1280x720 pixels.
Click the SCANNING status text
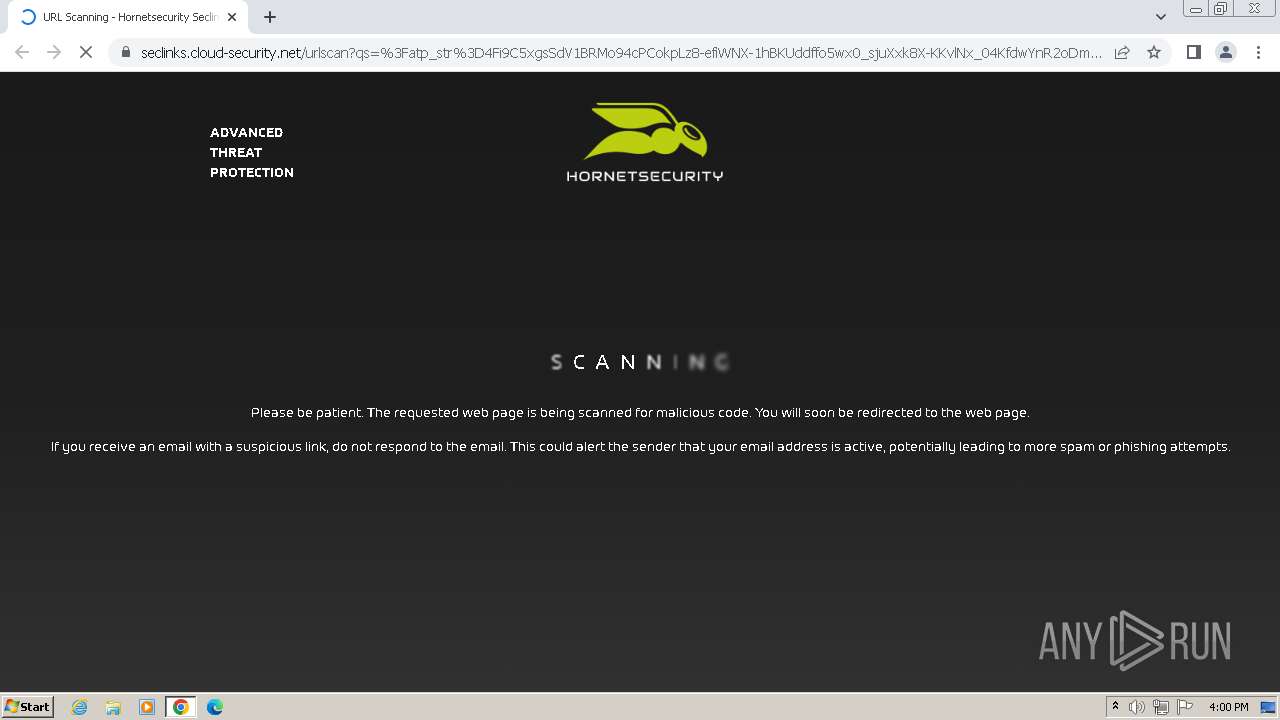pyautogui.click(x=640, y=362)
